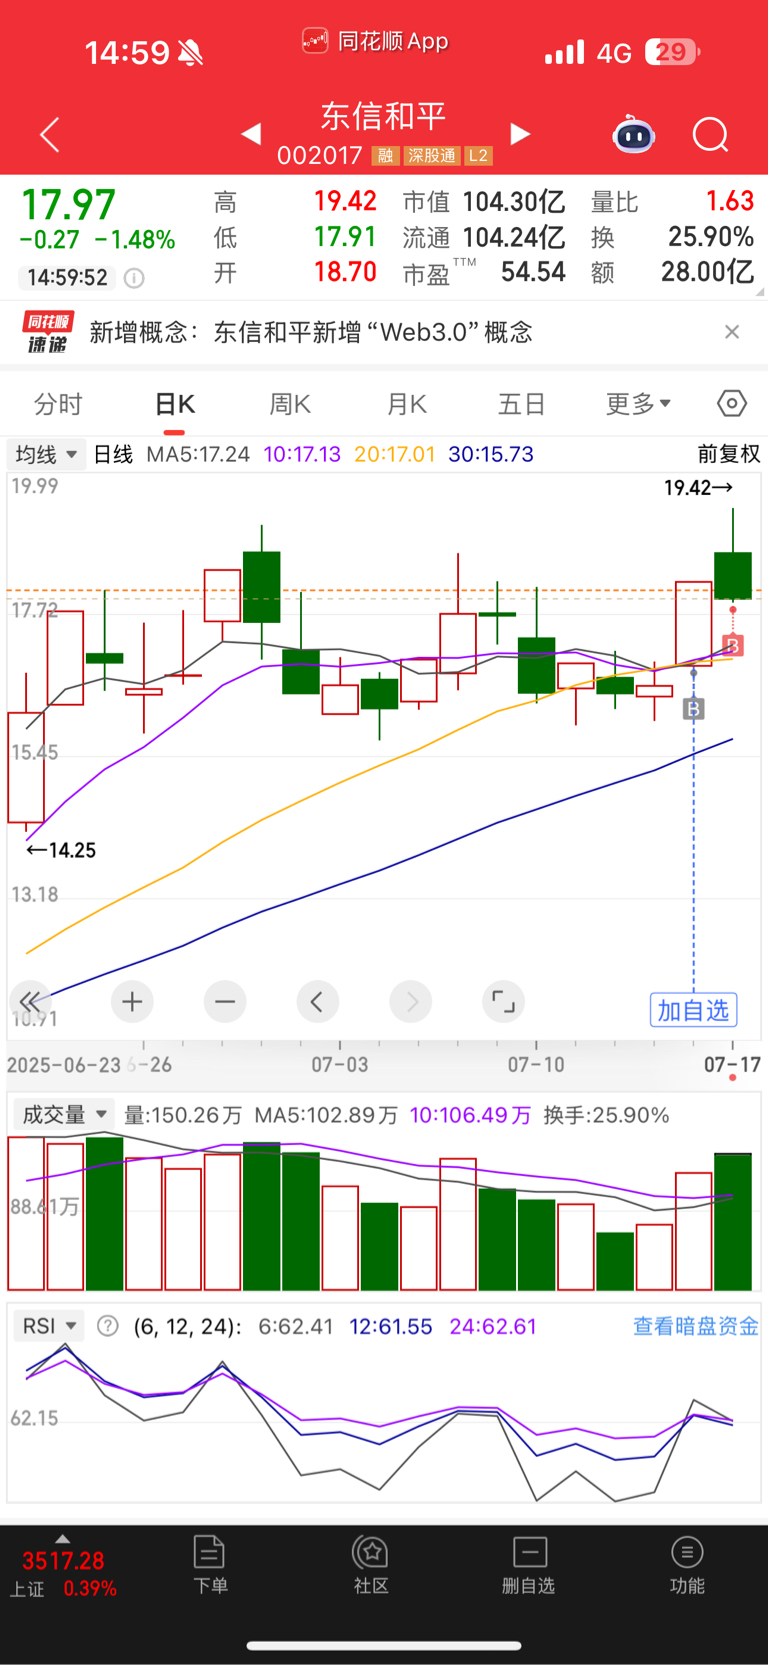Switch to 分时 tab
The width and height of the screenshot is (768, 1665).
(58, 404)
